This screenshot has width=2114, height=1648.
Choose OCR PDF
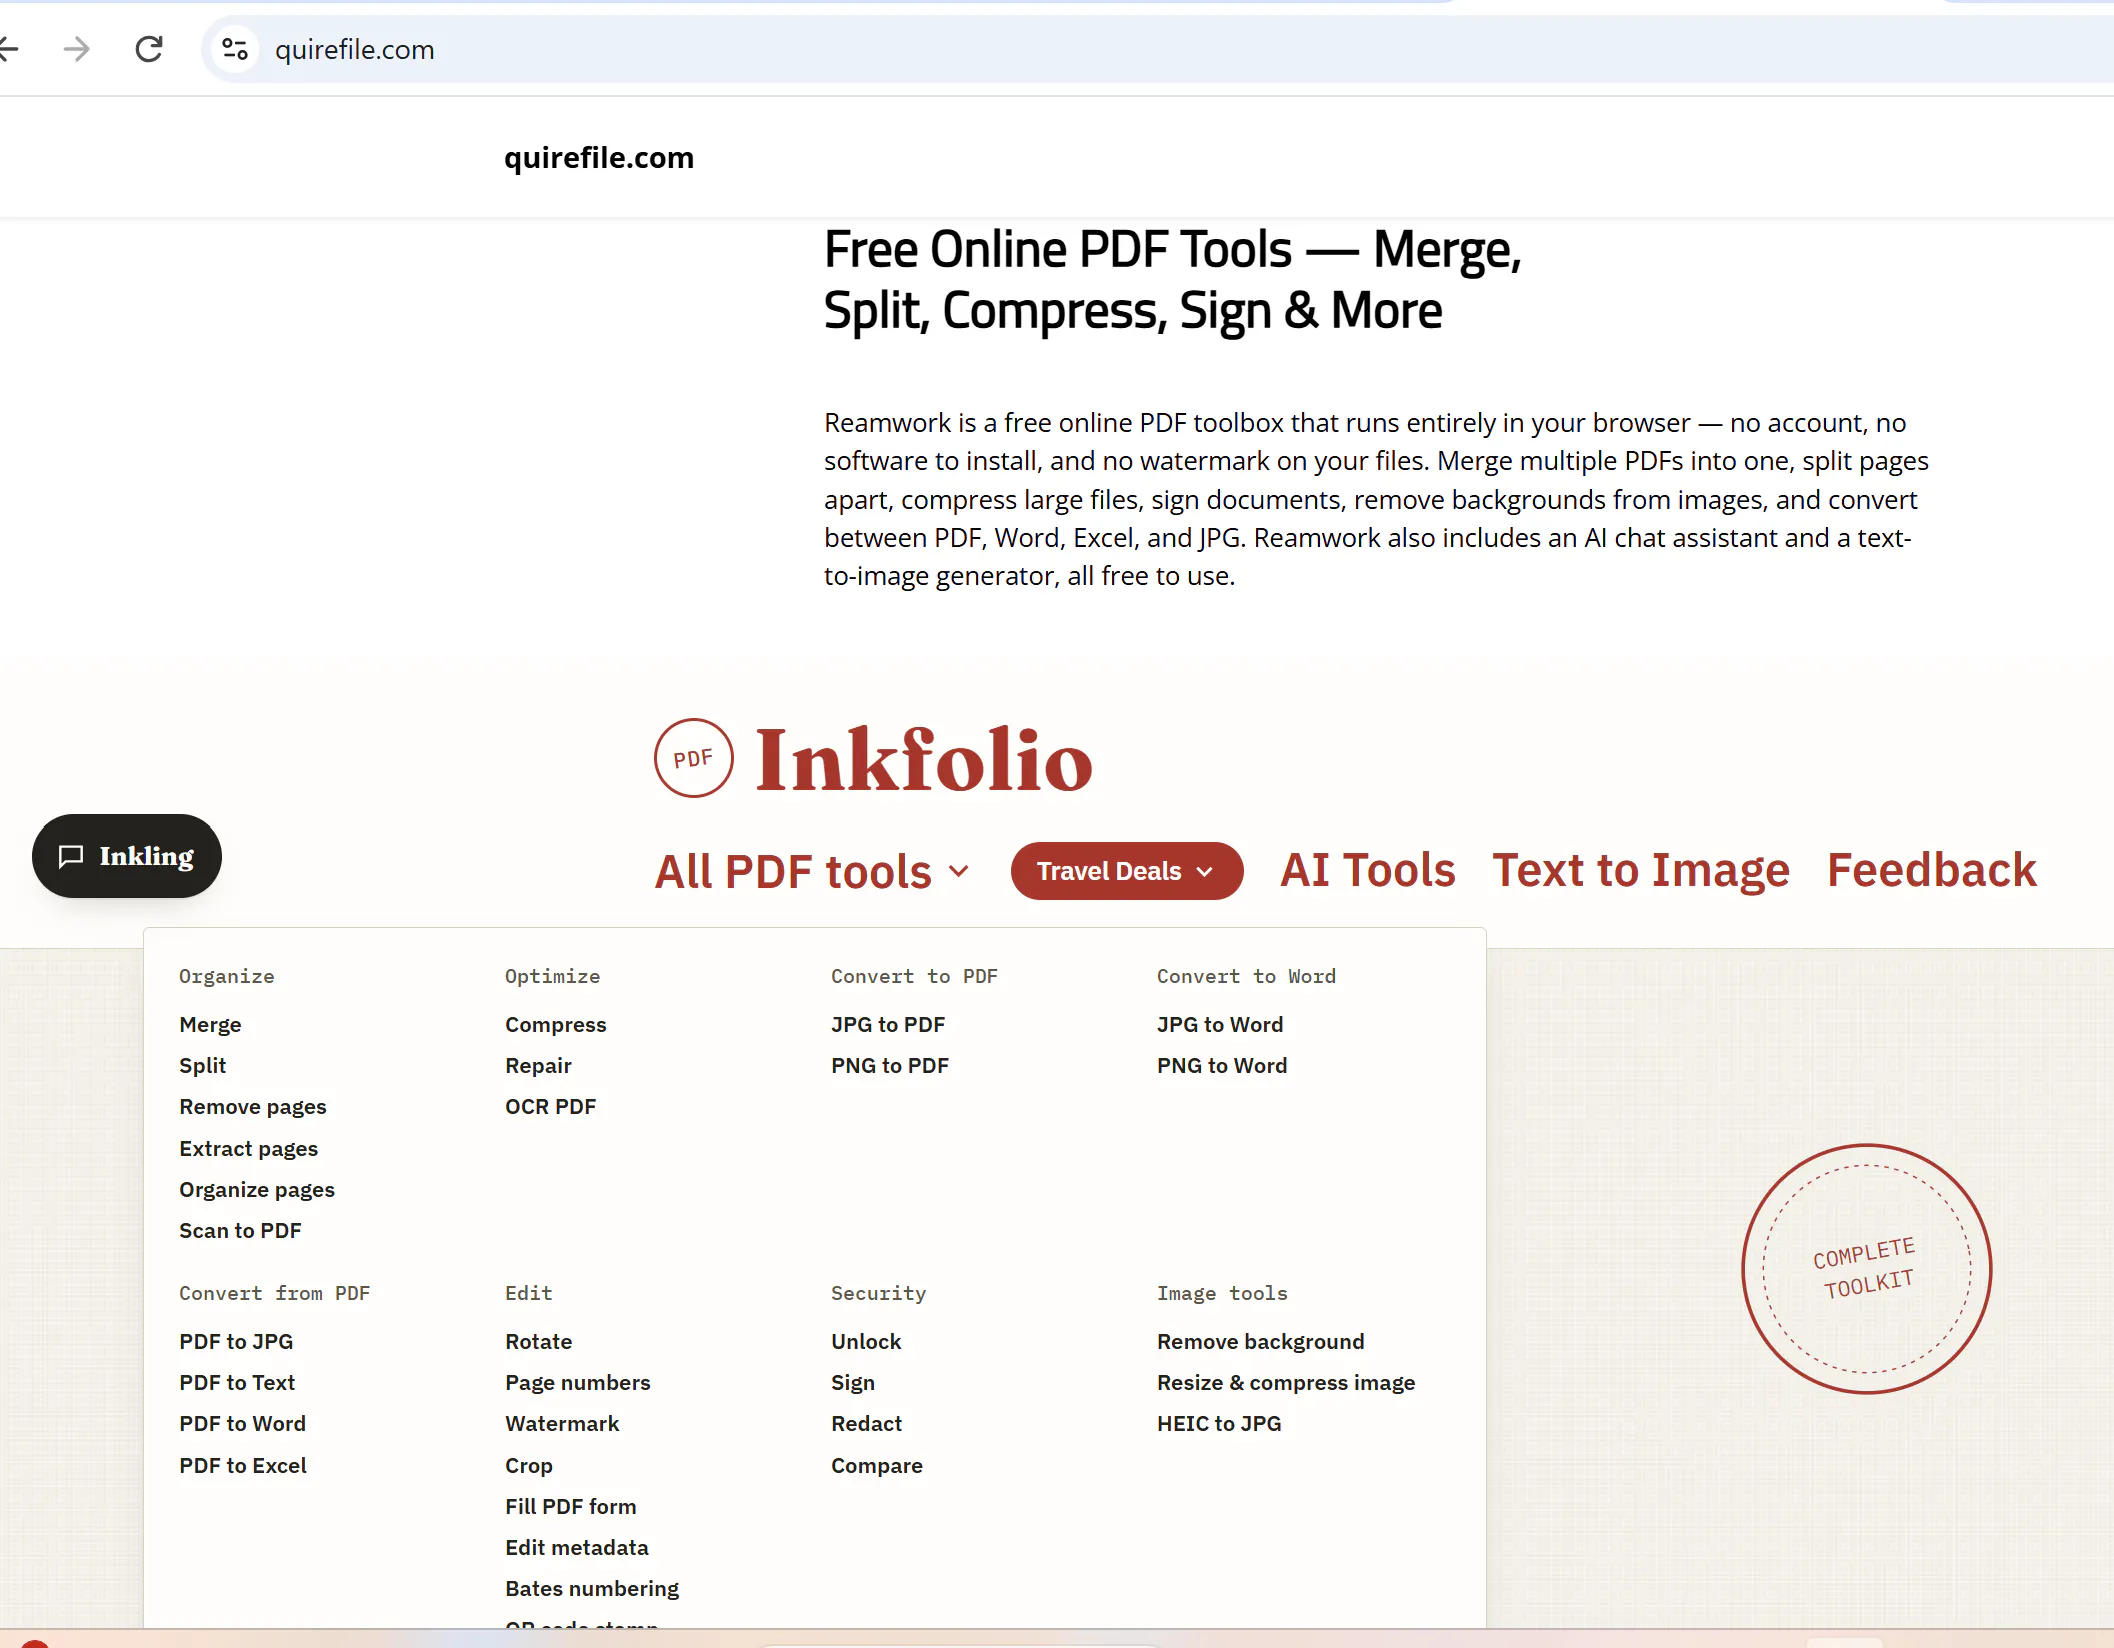(x=551, y=1106)
